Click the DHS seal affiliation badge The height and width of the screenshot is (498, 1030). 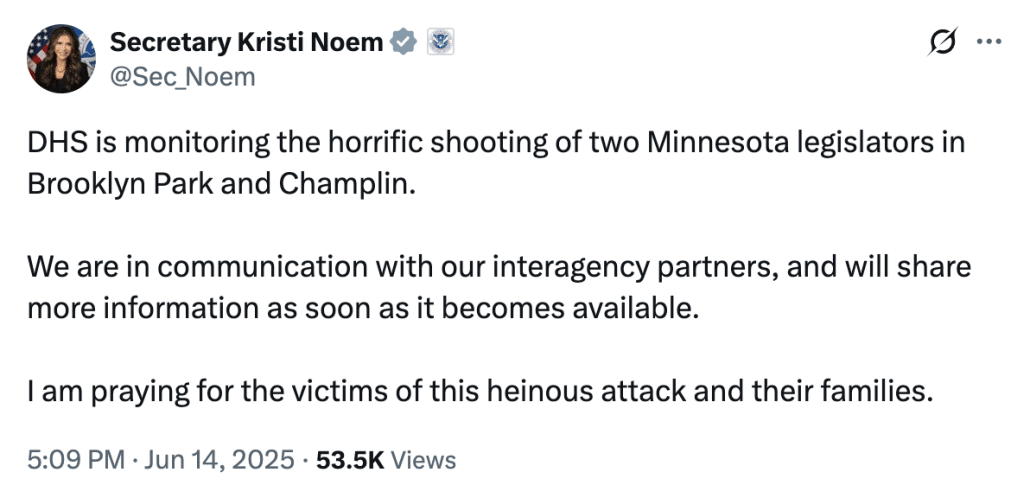coord(441,42)
